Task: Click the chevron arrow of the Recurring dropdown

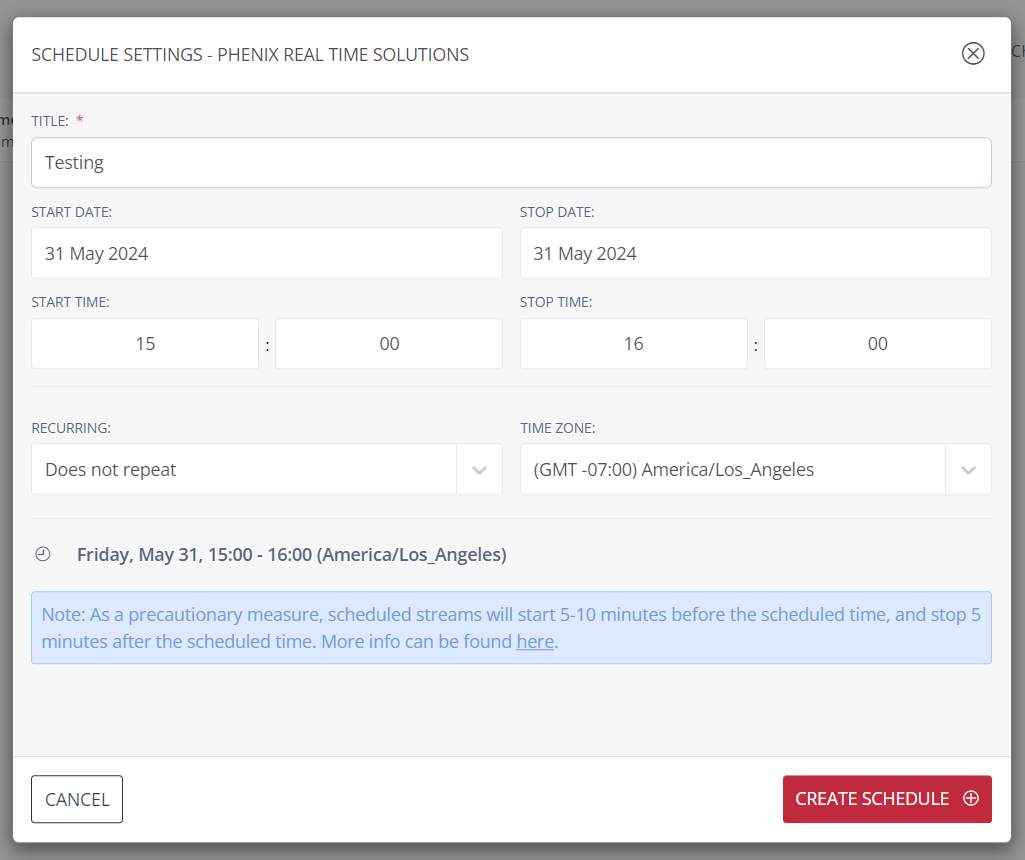Action: click(479, 470)
